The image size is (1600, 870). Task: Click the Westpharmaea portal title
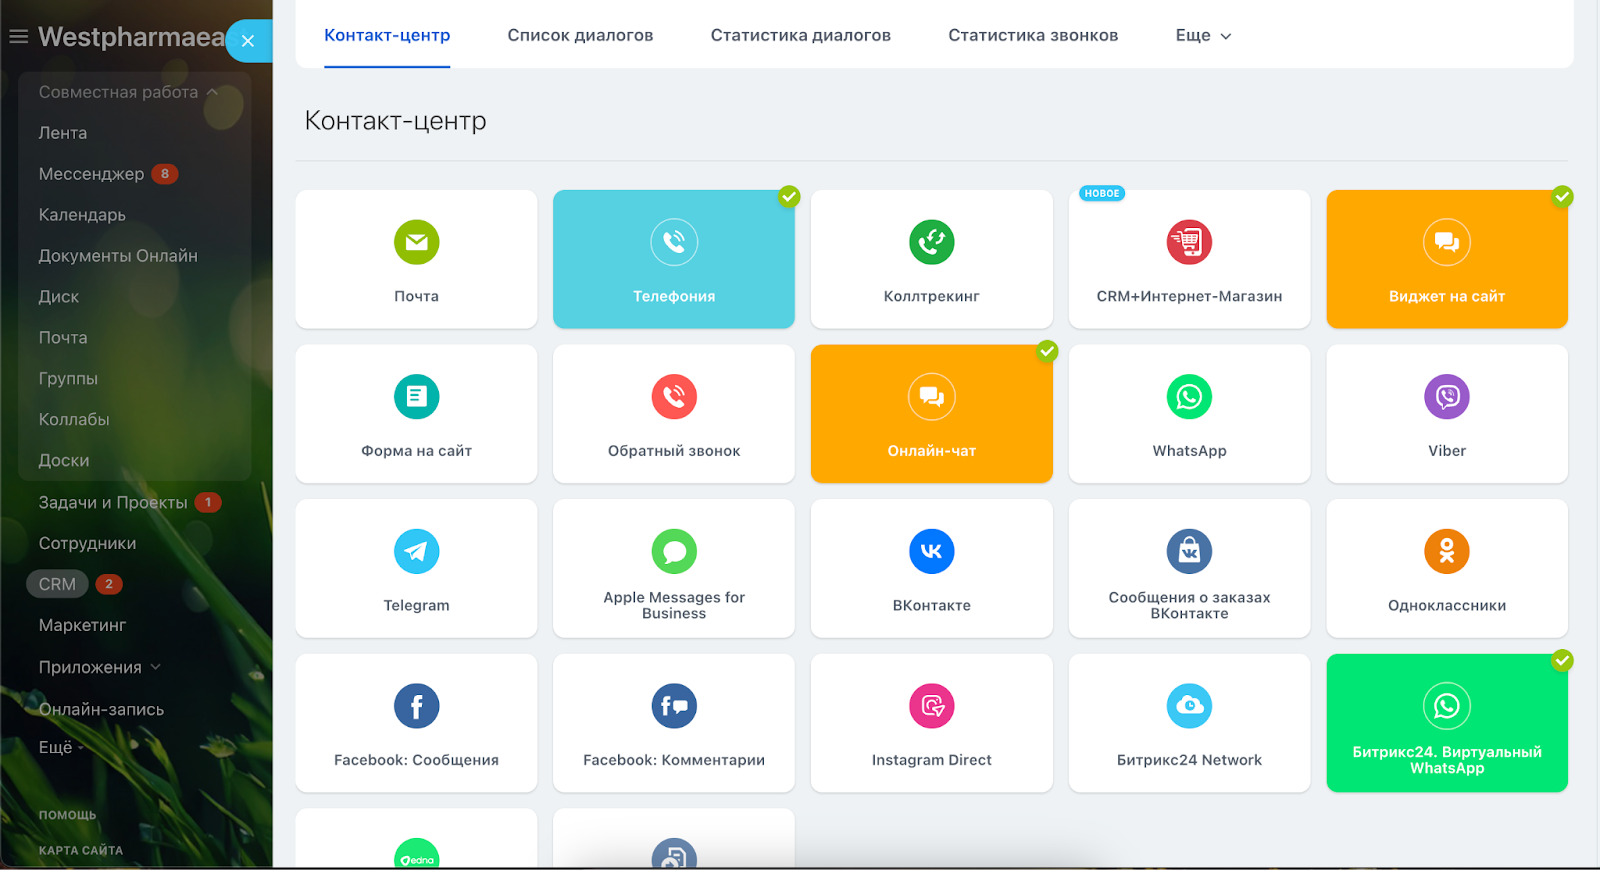point(131,37)
